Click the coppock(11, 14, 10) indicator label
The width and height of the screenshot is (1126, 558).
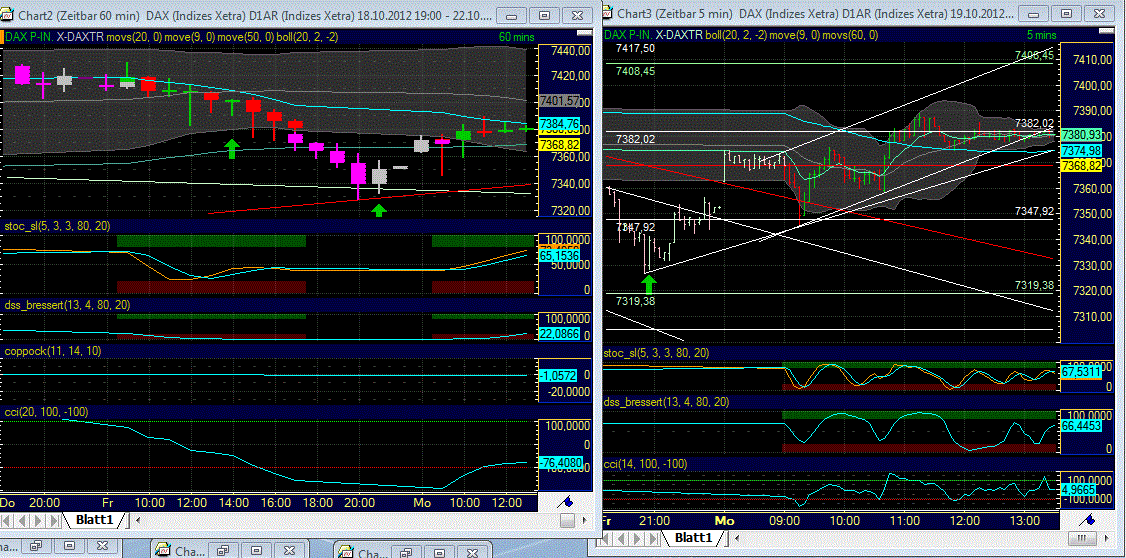(x=53, y=351)
